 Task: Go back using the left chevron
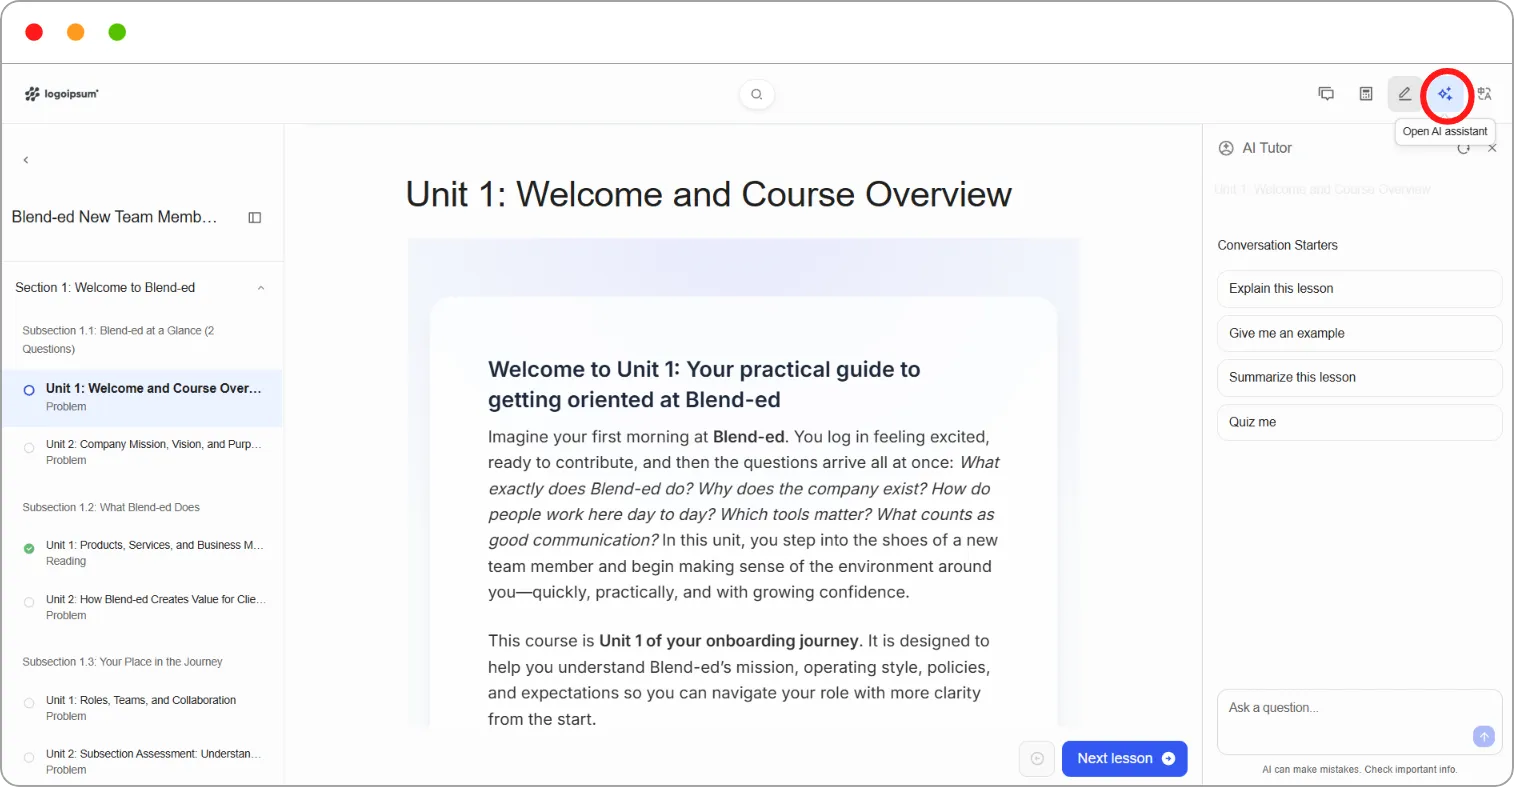pos(26,160)
